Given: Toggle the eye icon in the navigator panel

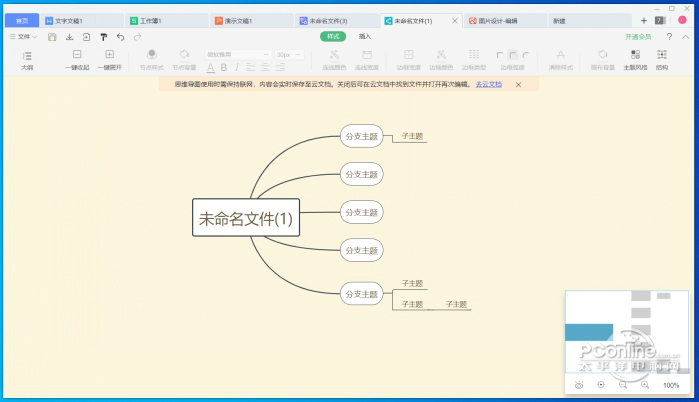Looking at the screenshot, I should 579,385.
